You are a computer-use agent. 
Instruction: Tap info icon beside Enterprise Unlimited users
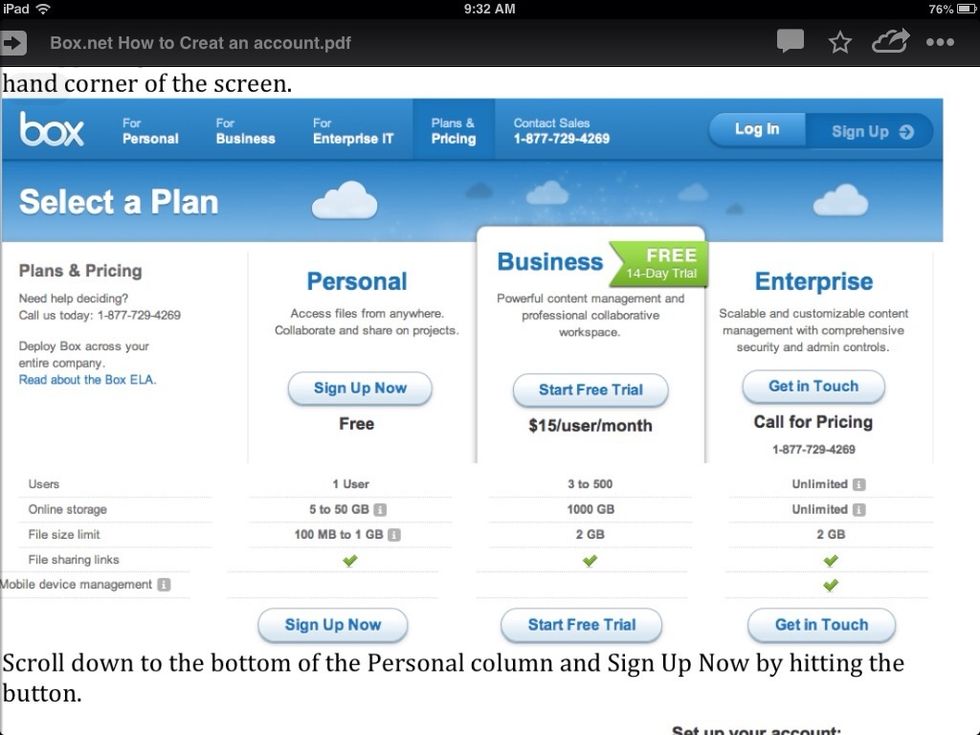tap(859, 485)
